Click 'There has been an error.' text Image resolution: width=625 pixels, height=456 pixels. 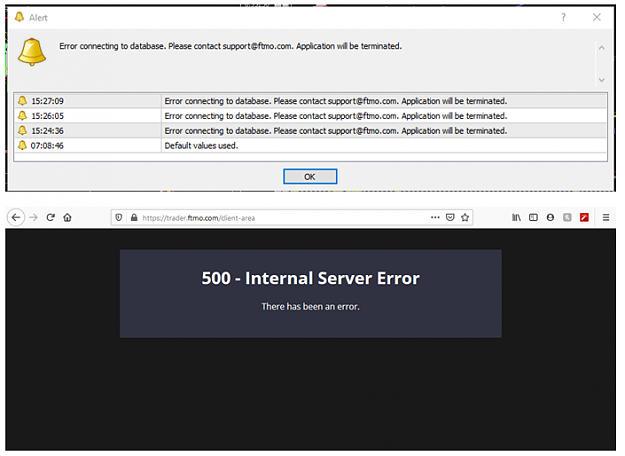(x=311, y=307)
